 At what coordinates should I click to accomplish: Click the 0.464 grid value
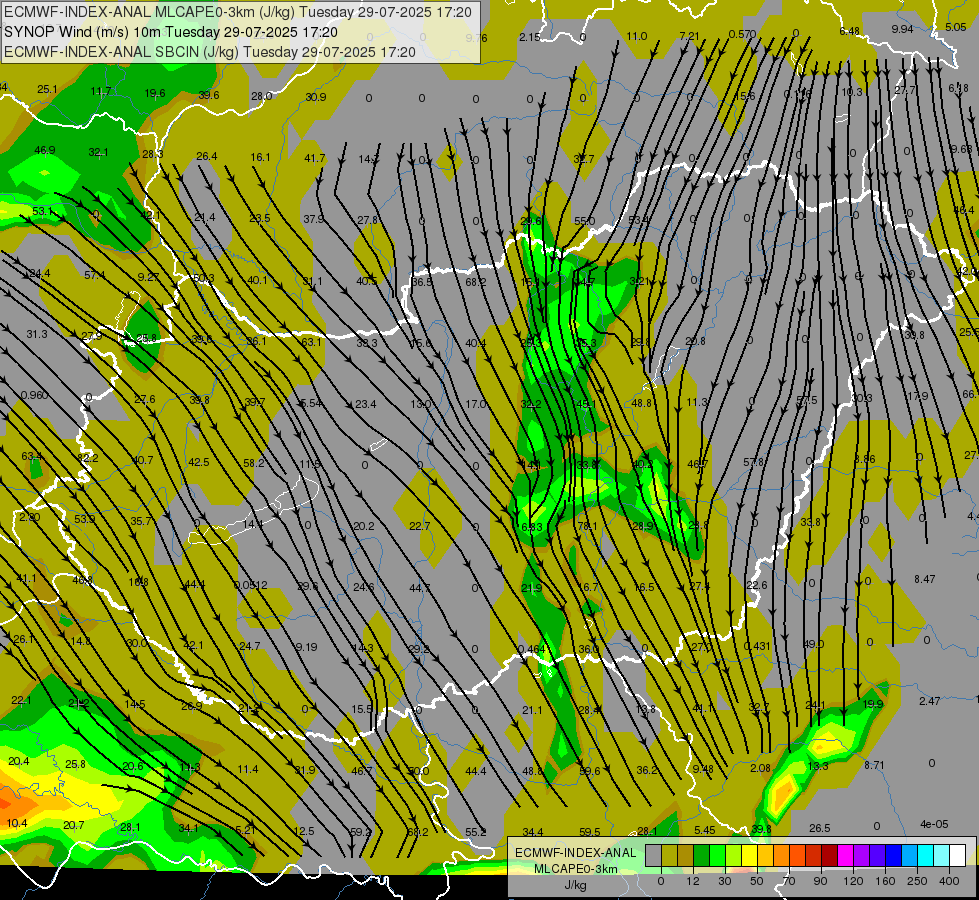[x=531, y=649]
